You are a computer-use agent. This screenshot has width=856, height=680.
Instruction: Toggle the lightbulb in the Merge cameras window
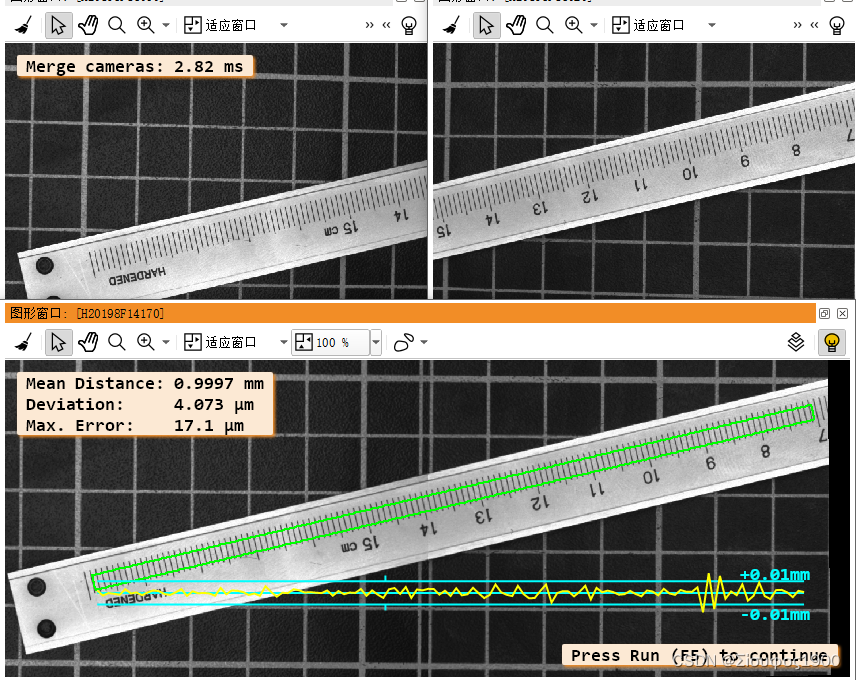tap(409, 25)
